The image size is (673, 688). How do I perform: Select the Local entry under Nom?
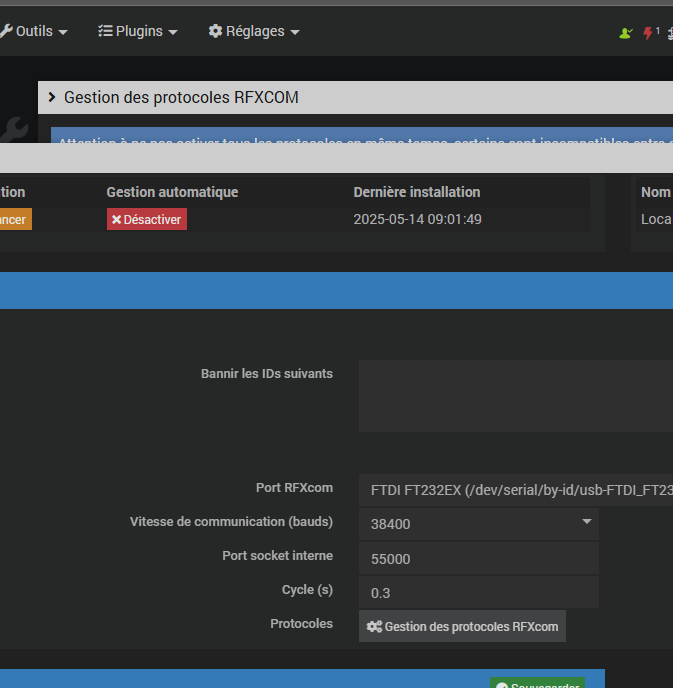point(656,219)
